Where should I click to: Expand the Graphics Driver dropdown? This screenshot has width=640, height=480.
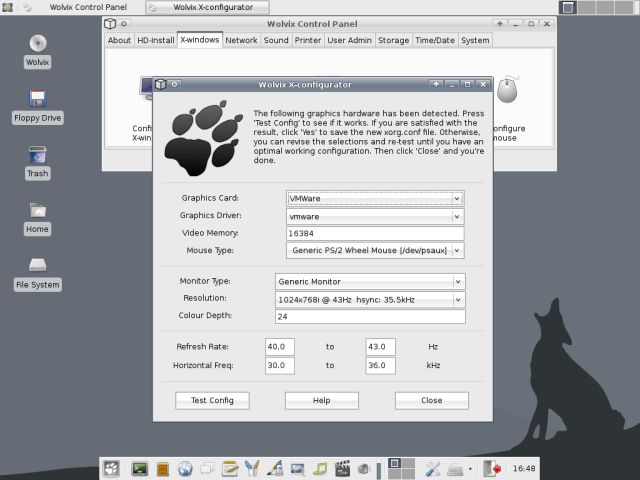tap(457, 216)
